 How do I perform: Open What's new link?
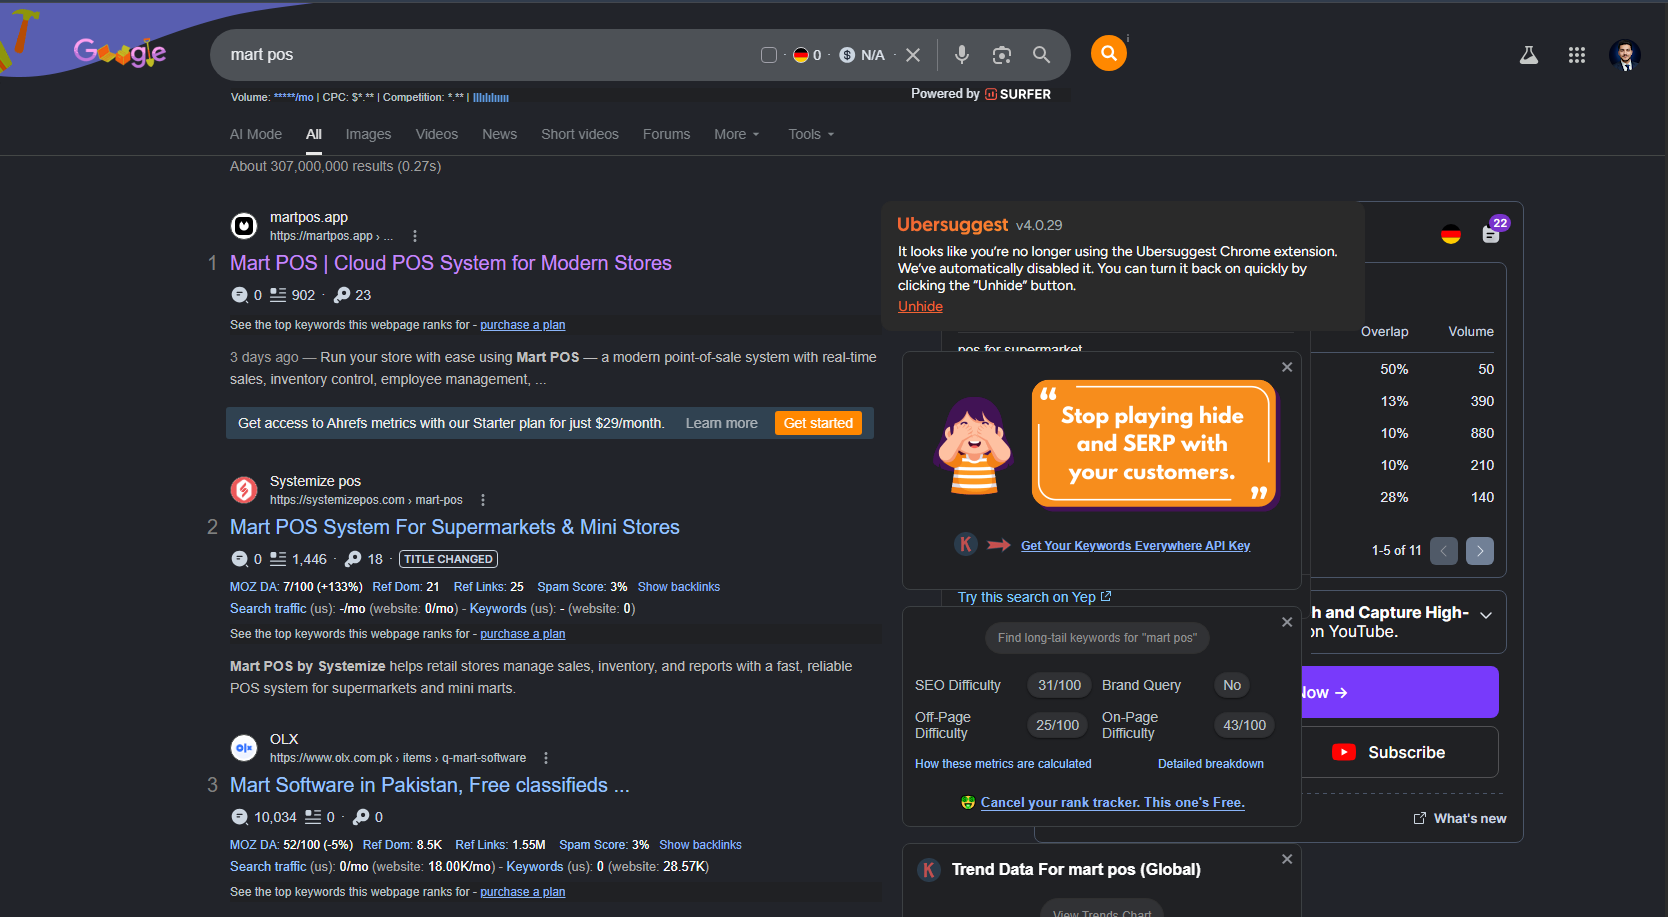(1460, 819)
